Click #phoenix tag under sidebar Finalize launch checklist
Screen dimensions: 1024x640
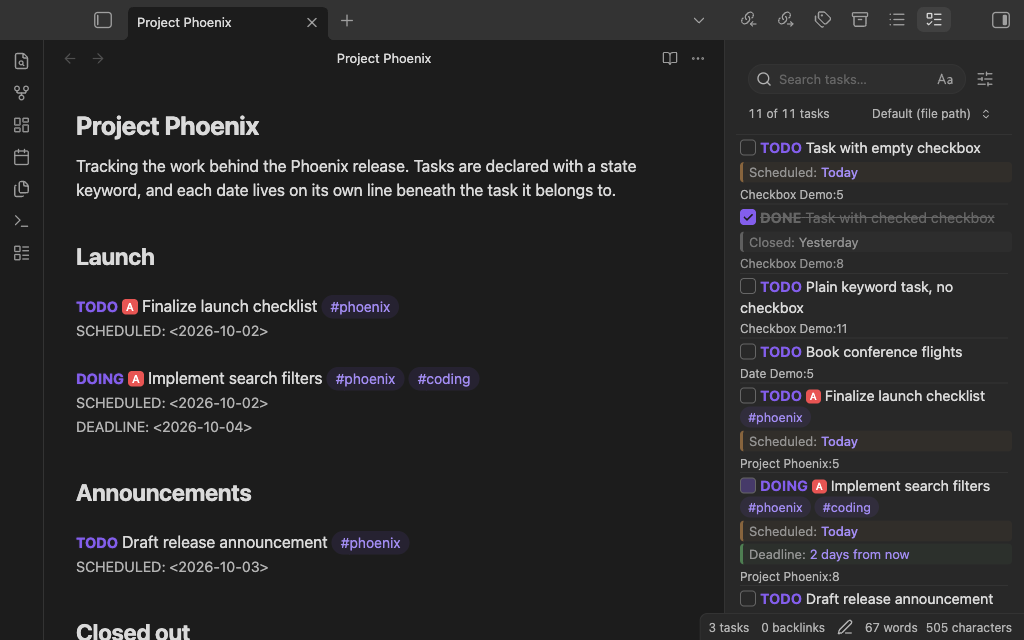(775, 417)
